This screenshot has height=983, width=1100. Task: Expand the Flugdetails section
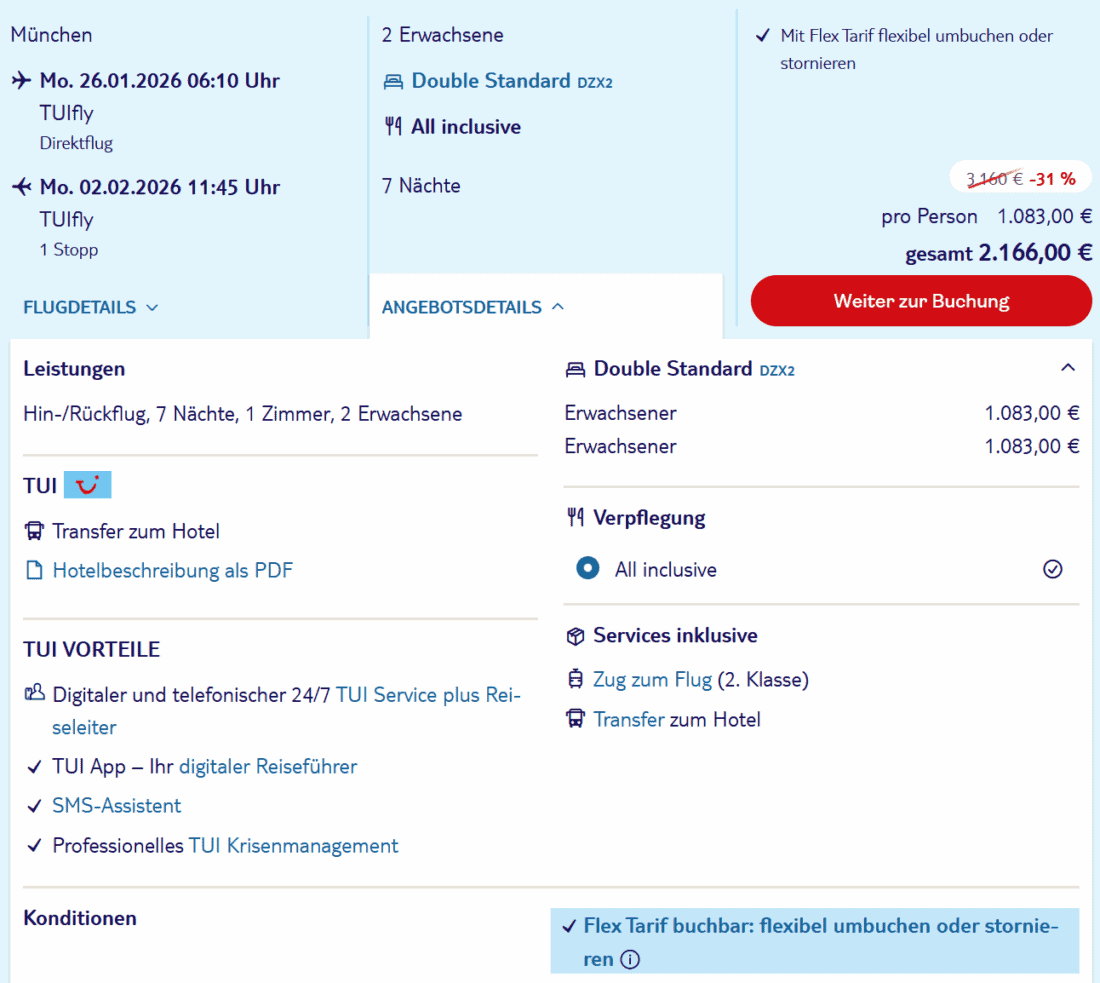[x=90, y=307]
